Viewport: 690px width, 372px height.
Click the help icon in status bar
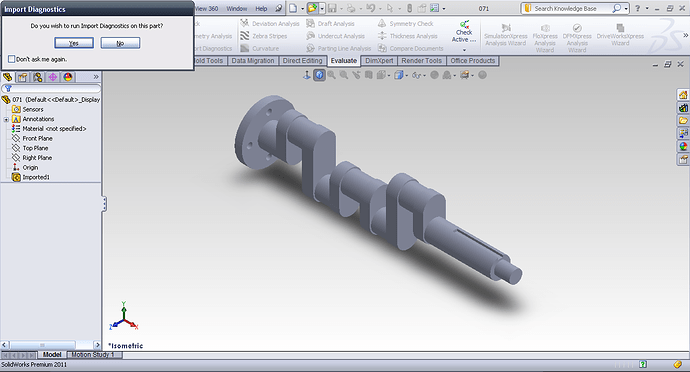click(x=643, y=365)
